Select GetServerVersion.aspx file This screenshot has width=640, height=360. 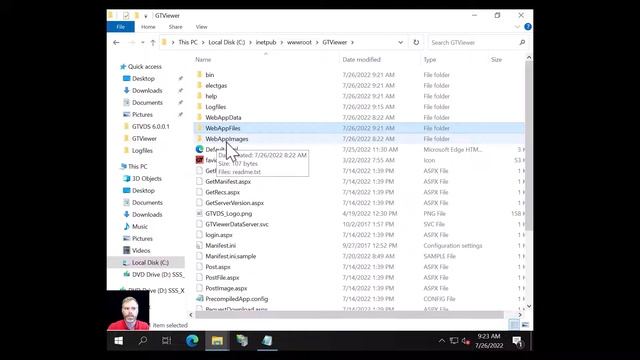[235, 203]
